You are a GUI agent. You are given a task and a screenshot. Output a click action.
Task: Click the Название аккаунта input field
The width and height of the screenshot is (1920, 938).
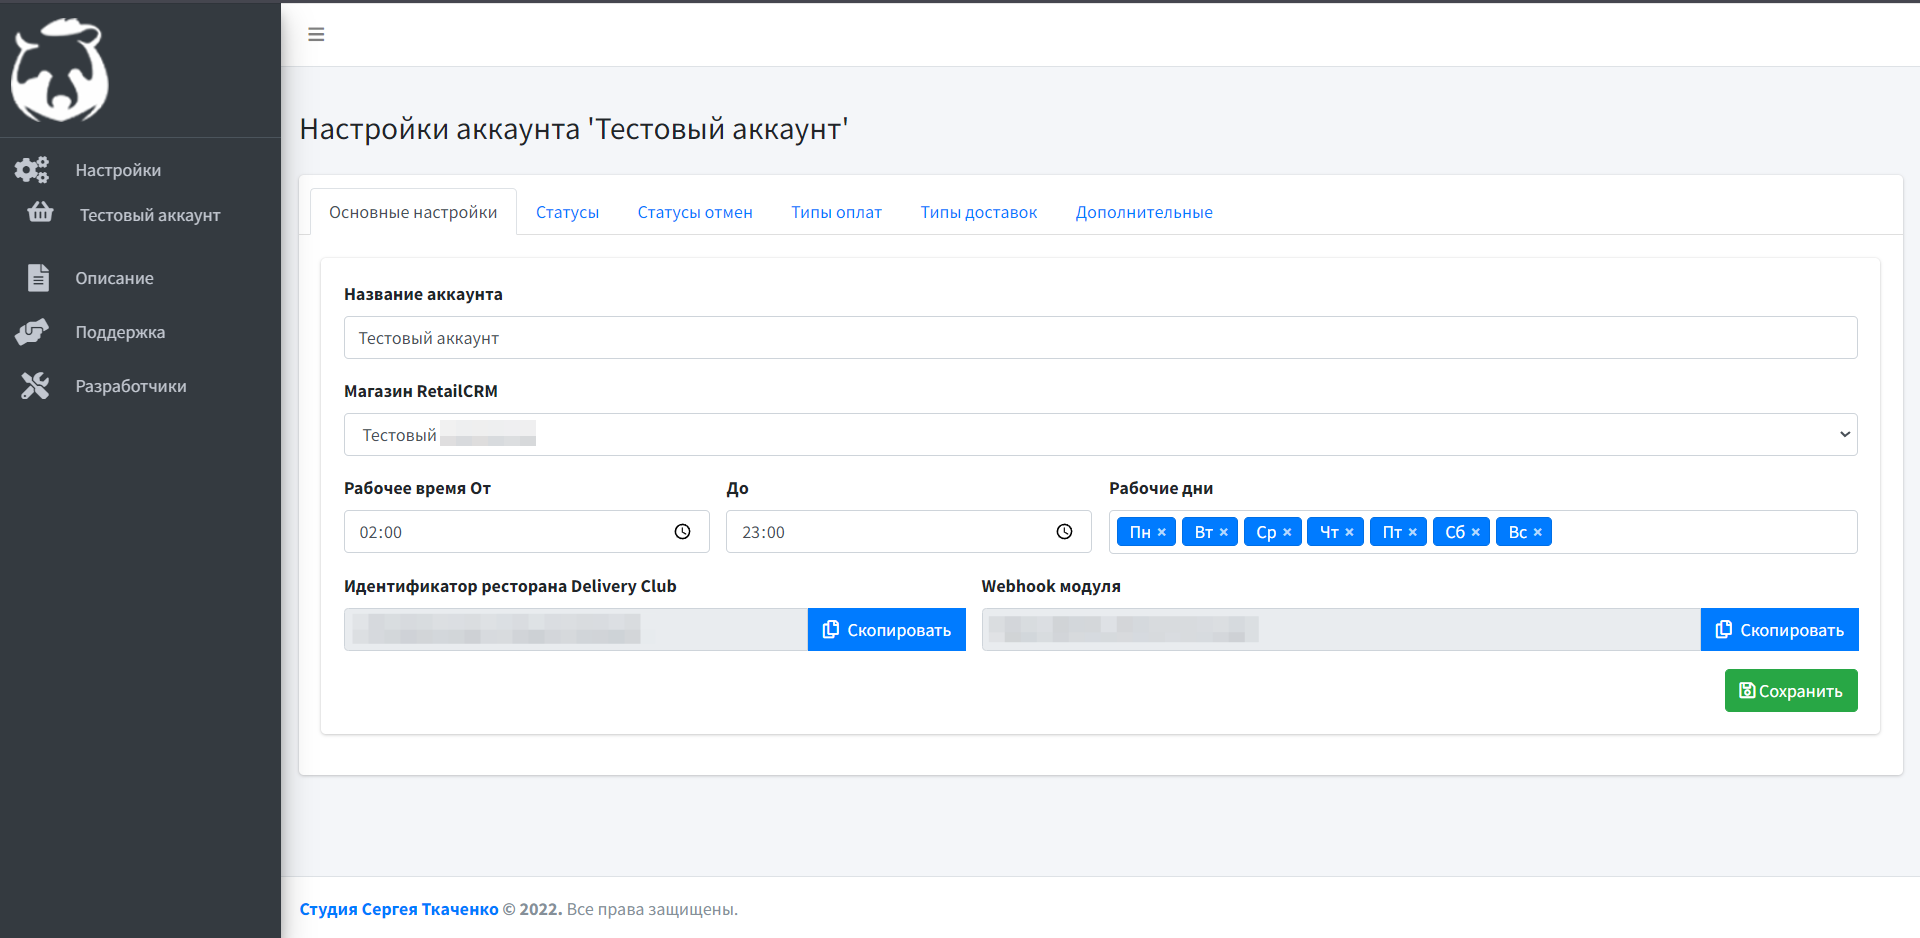pos(1100,338)
